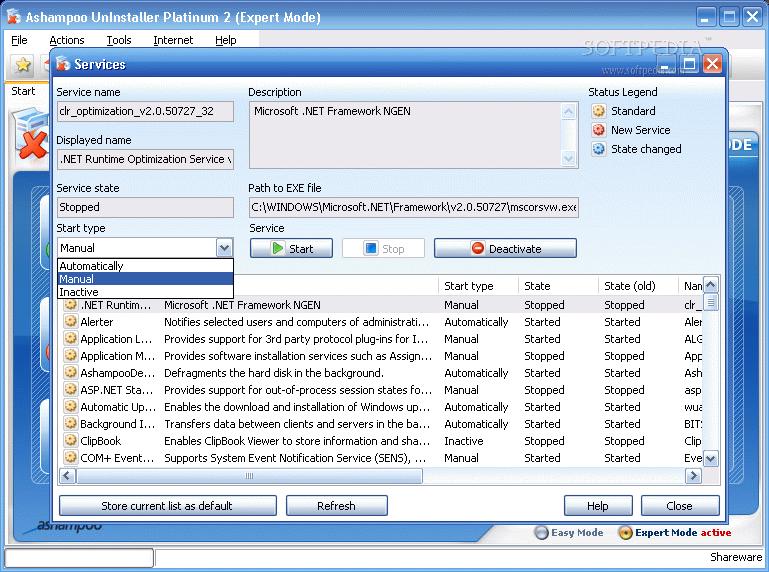
Task: Click the services list scroll up arrow
Action: coord(711,285)
